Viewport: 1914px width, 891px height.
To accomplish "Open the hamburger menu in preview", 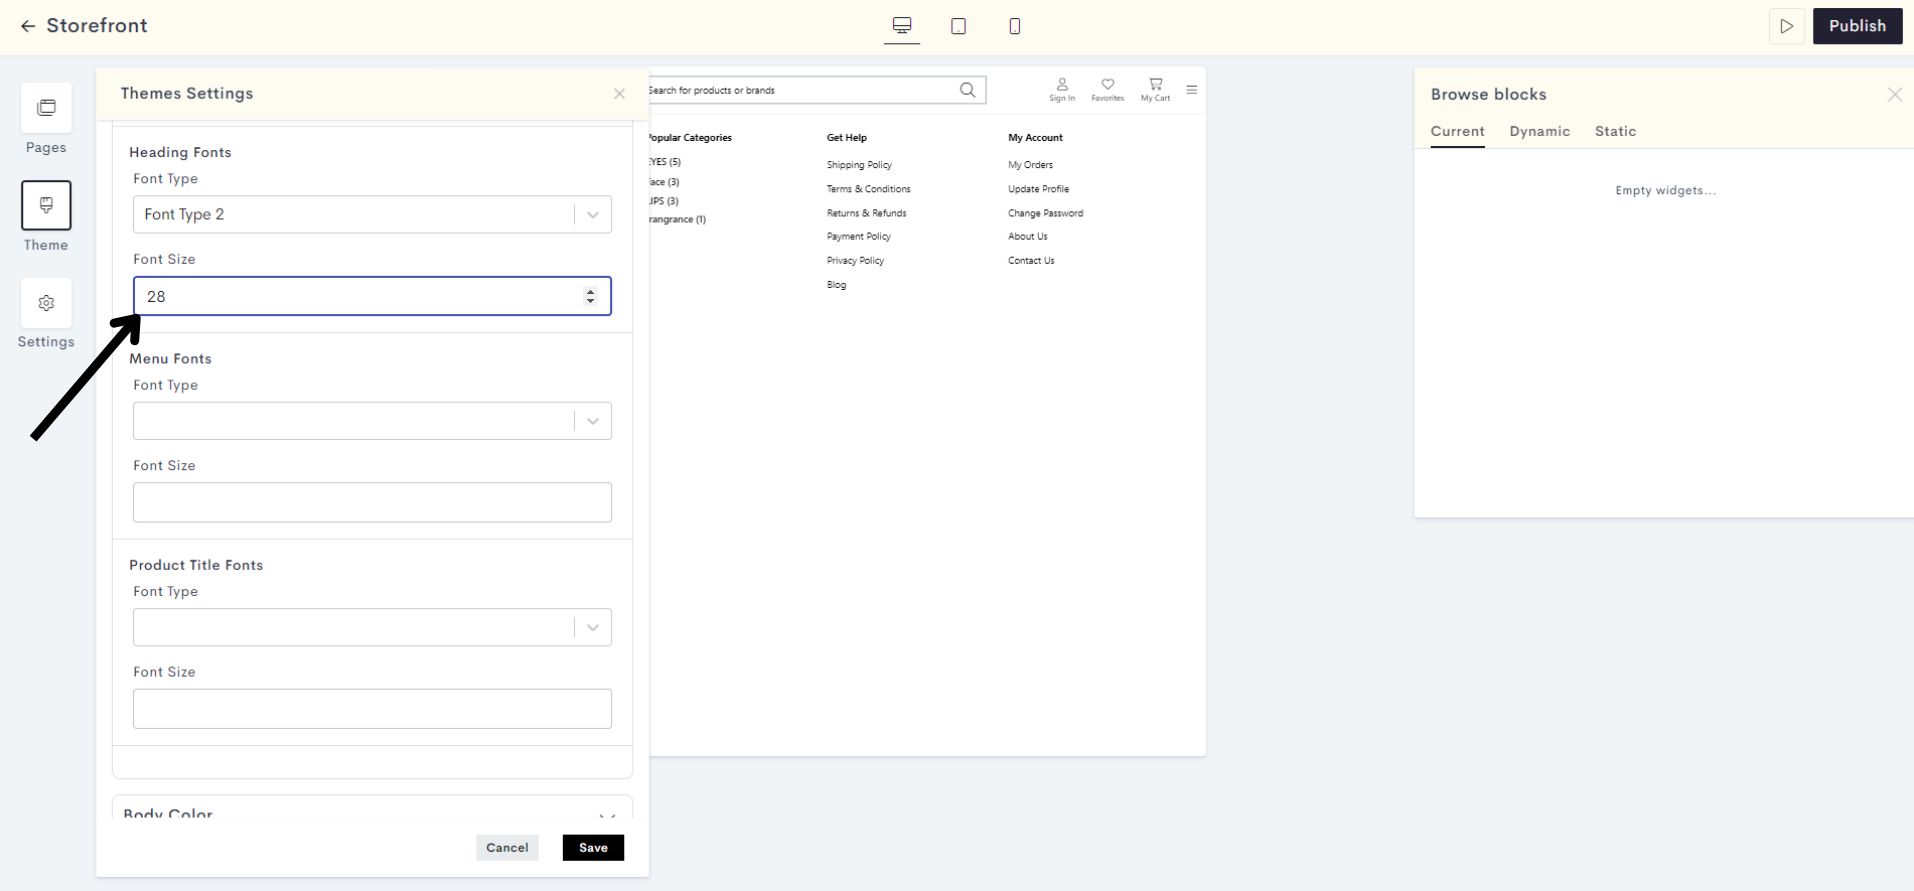I will tap(1192, 90).
